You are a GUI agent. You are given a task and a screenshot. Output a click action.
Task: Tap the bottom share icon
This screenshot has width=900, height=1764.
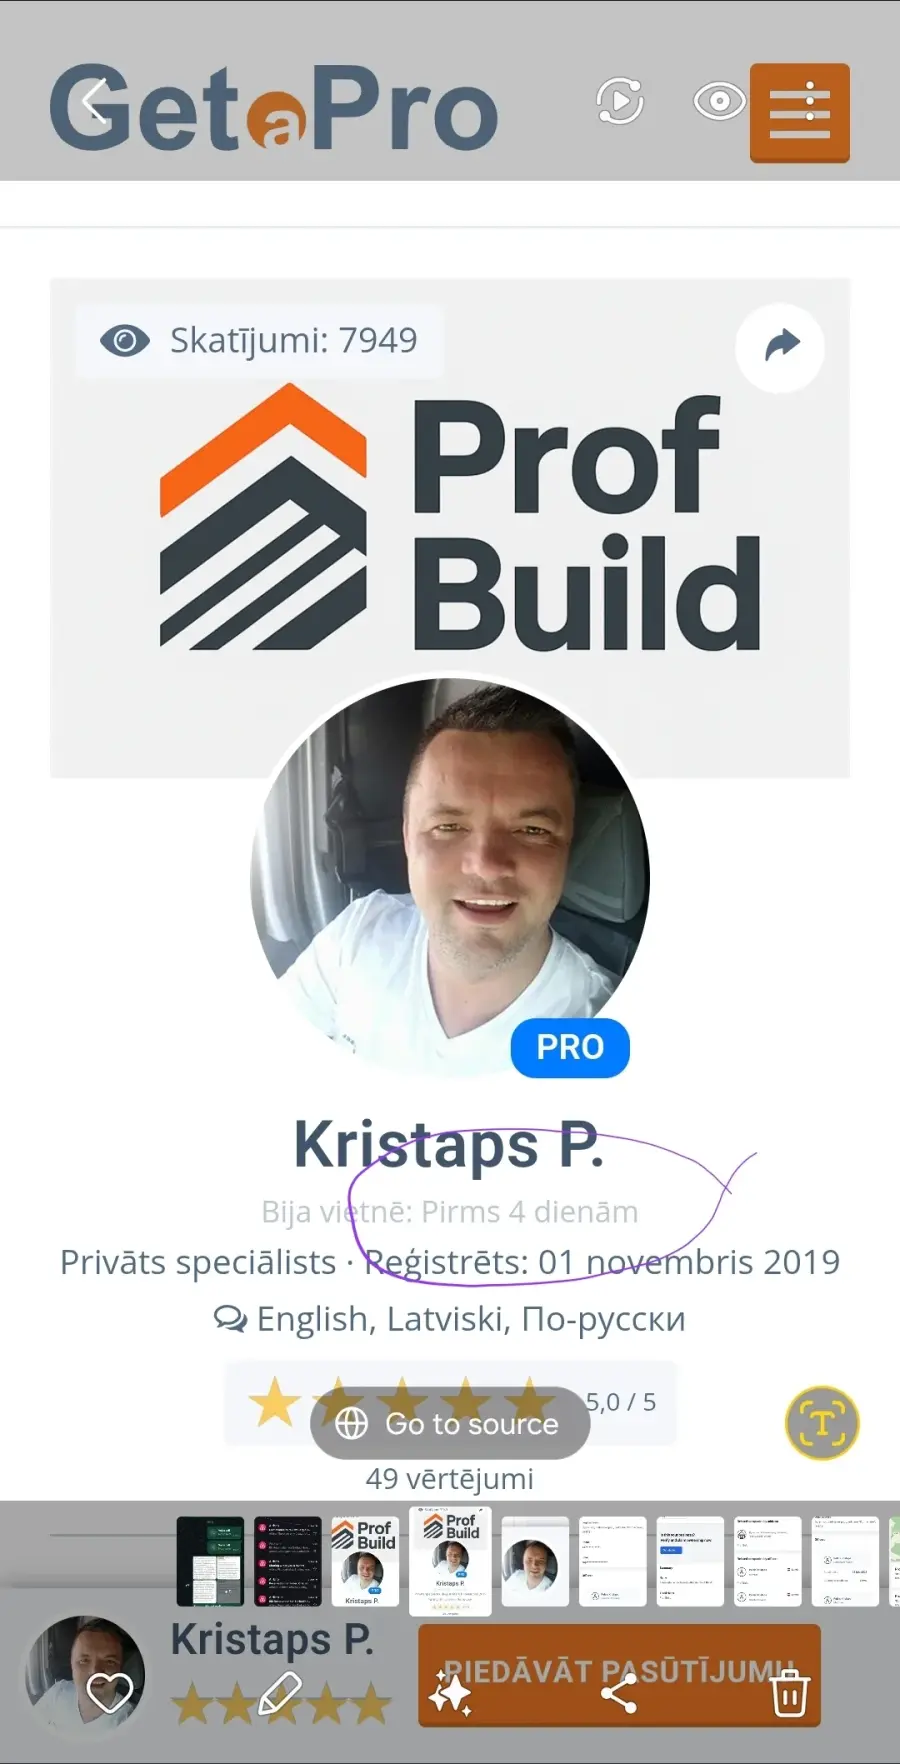tap(619, 1693)
